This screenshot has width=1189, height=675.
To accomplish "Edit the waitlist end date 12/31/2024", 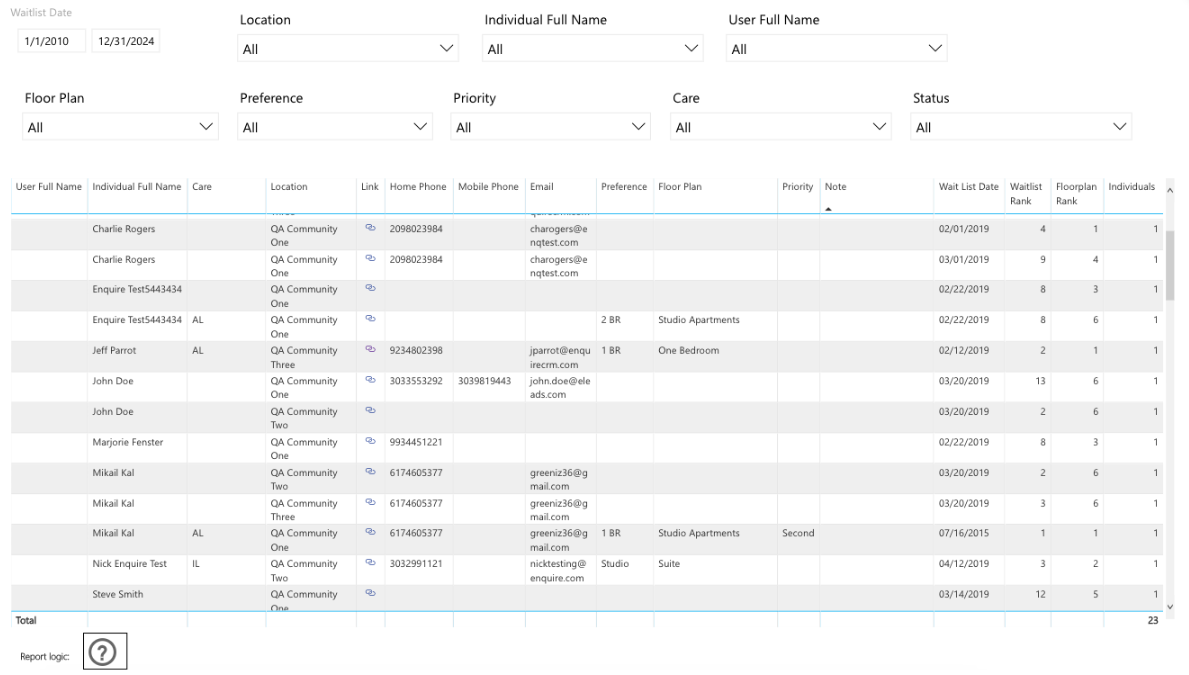I will pyautogui.click(x=126, y=41).
